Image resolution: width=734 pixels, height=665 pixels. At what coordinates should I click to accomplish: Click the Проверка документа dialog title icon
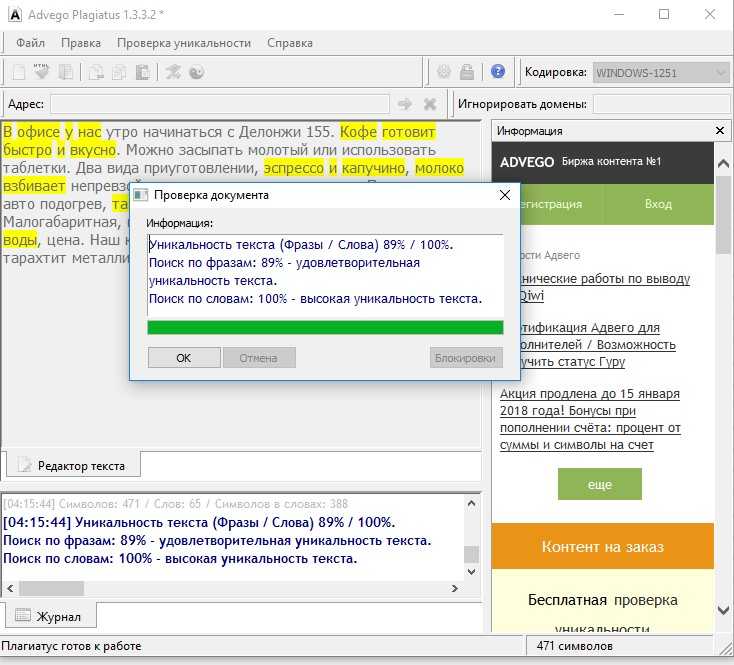point(141,195)
